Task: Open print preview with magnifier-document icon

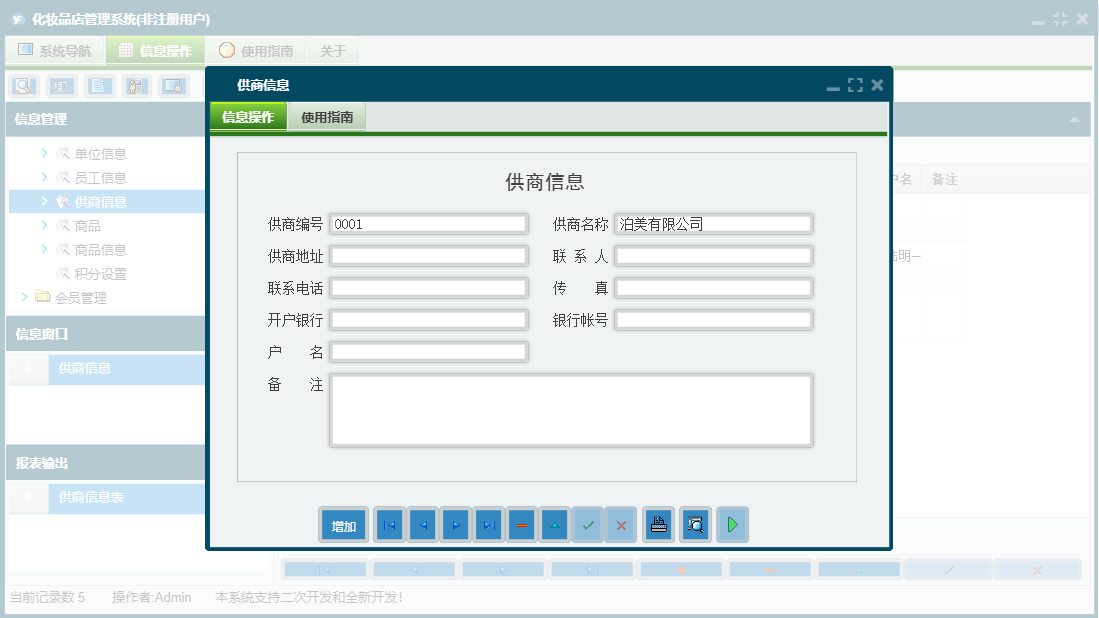Action: tap(695, 524)
